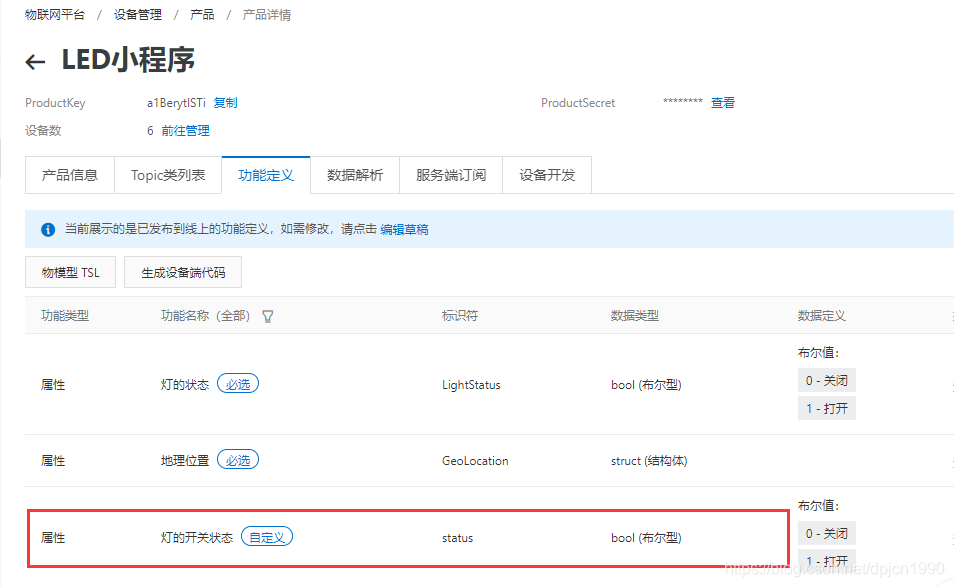Click 属性 type in 灯的开关状态 row
This screenshot has width=954, height=587.
pyautogui.click(x=53, y=538)
